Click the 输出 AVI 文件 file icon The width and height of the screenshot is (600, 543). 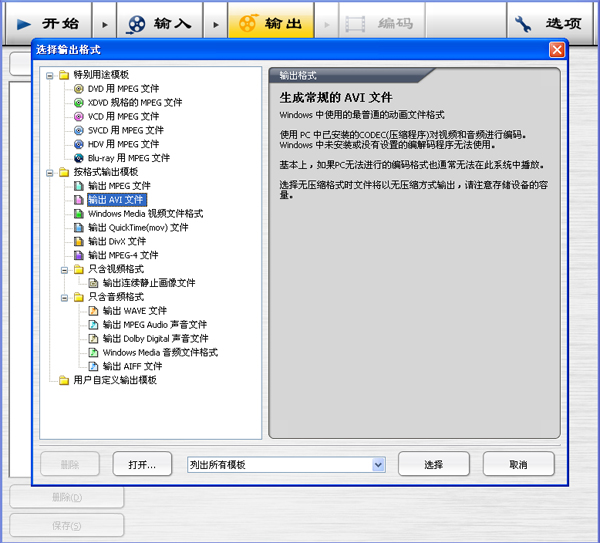[x=78, y=200]
